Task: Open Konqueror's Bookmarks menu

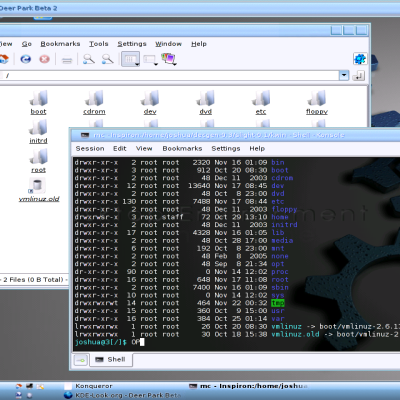Action: [60, 44]
